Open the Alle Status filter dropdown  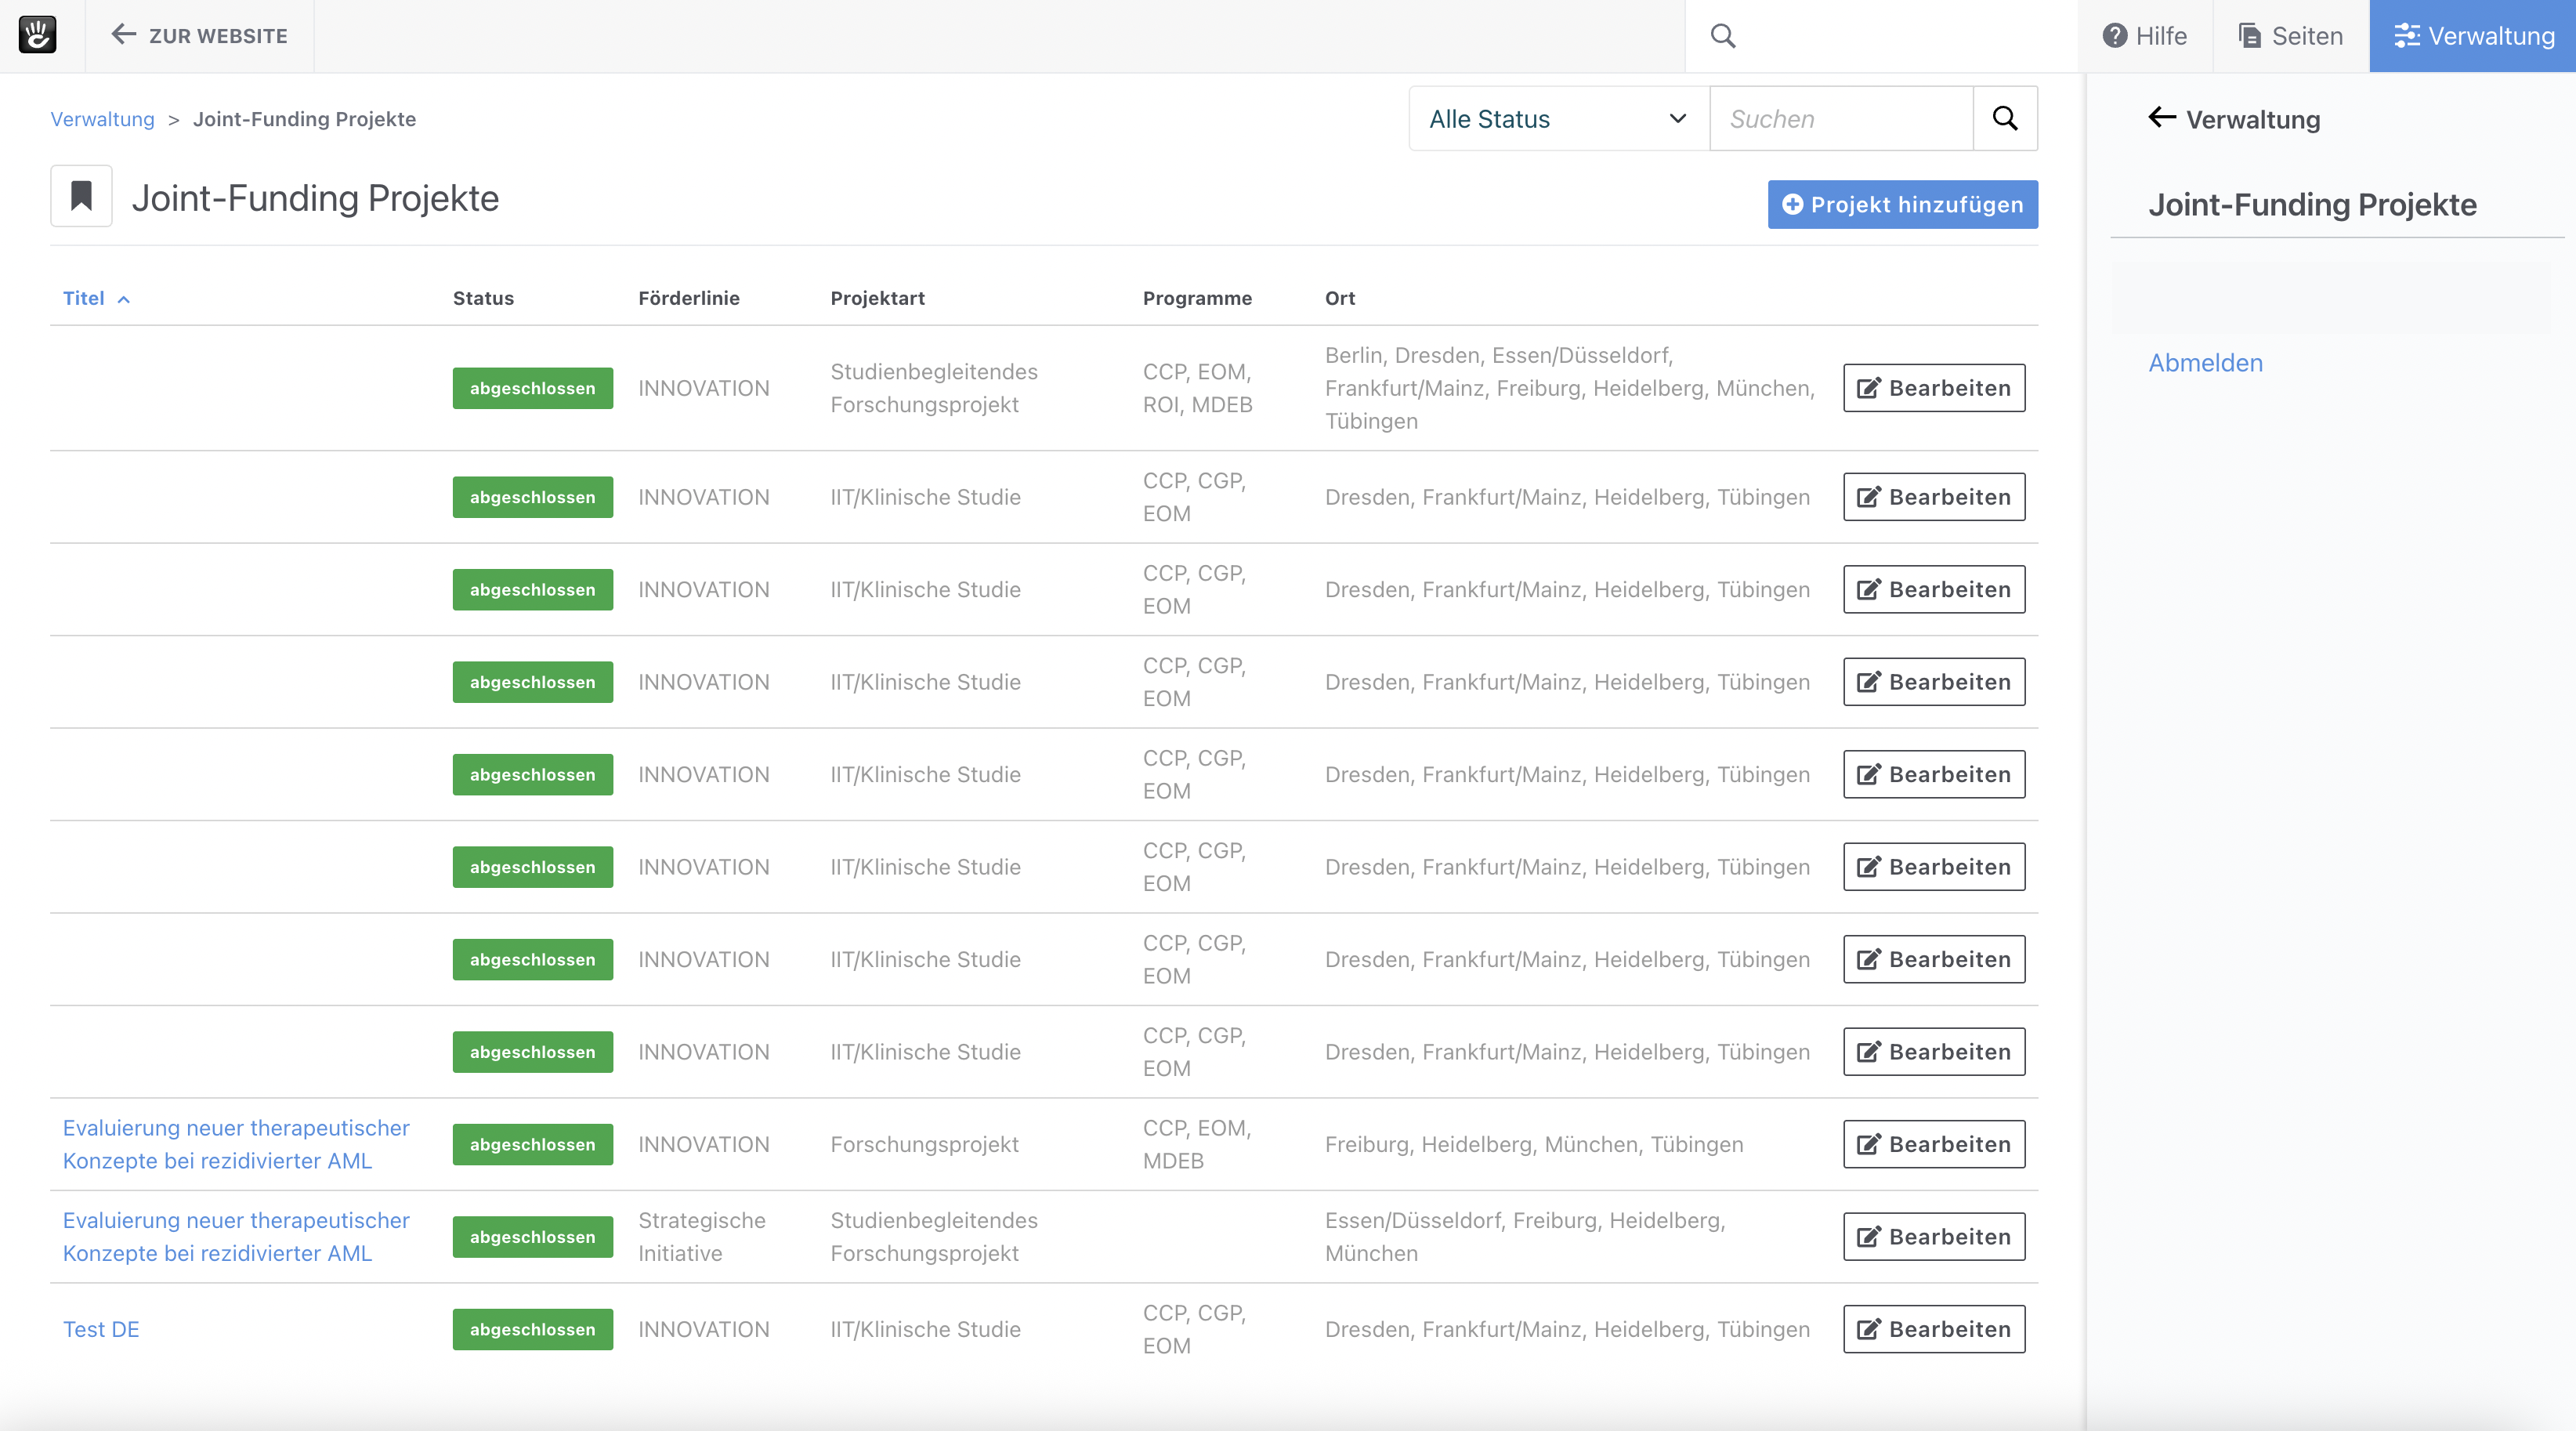(x=1558, y=119)
